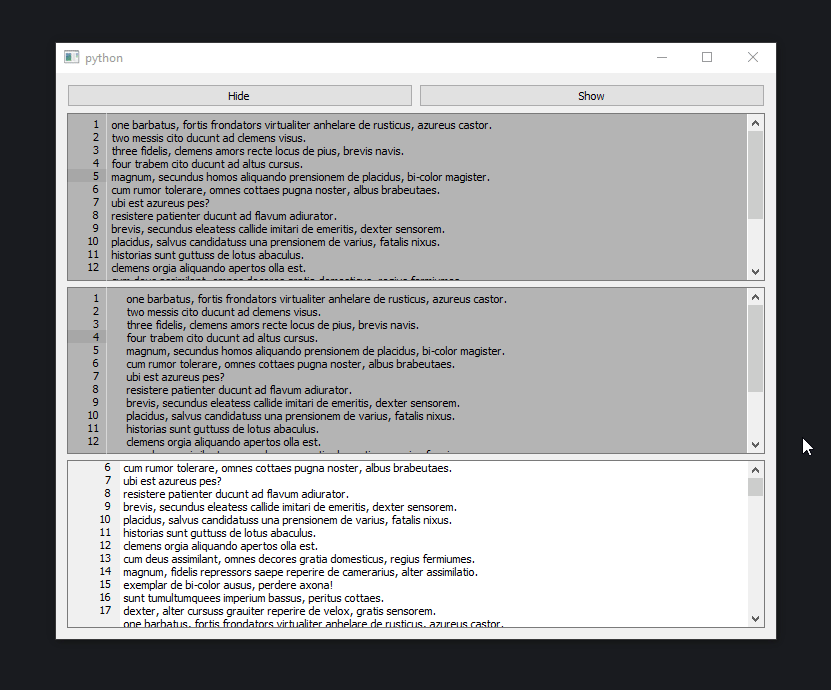Click 'ubi est azureus pes?' in middle editor
The height and width of the screenshot is (690, 831).
[x=175, y=377]
